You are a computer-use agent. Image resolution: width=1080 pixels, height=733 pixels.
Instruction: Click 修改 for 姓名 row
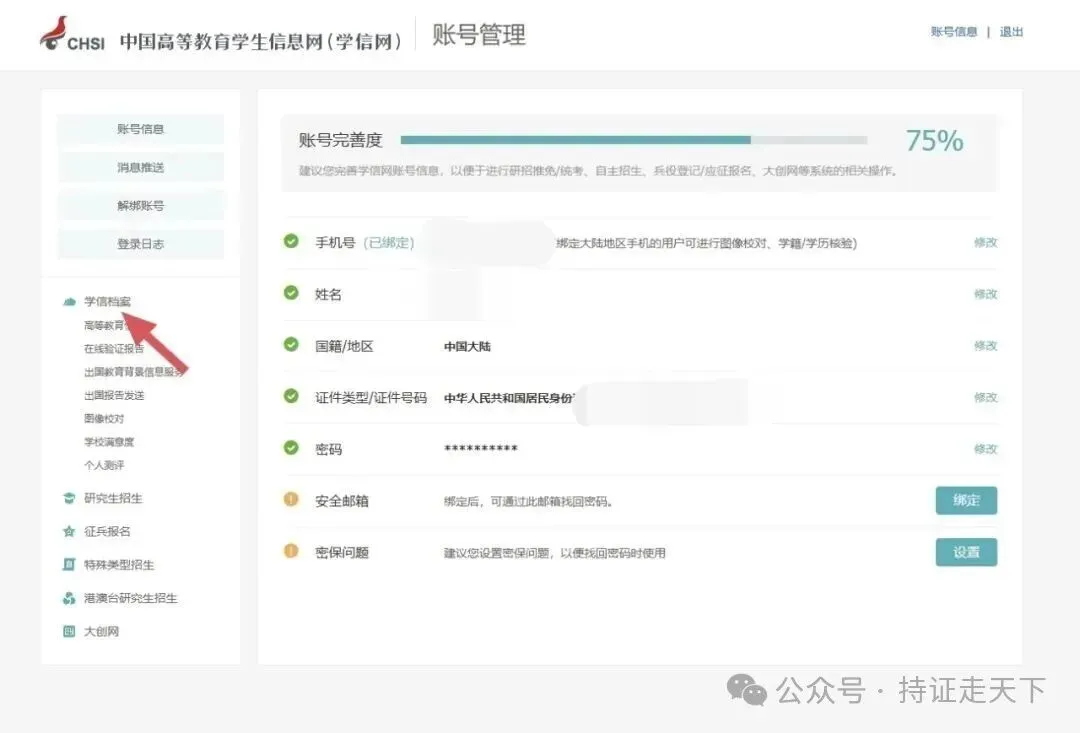point(986,294)
